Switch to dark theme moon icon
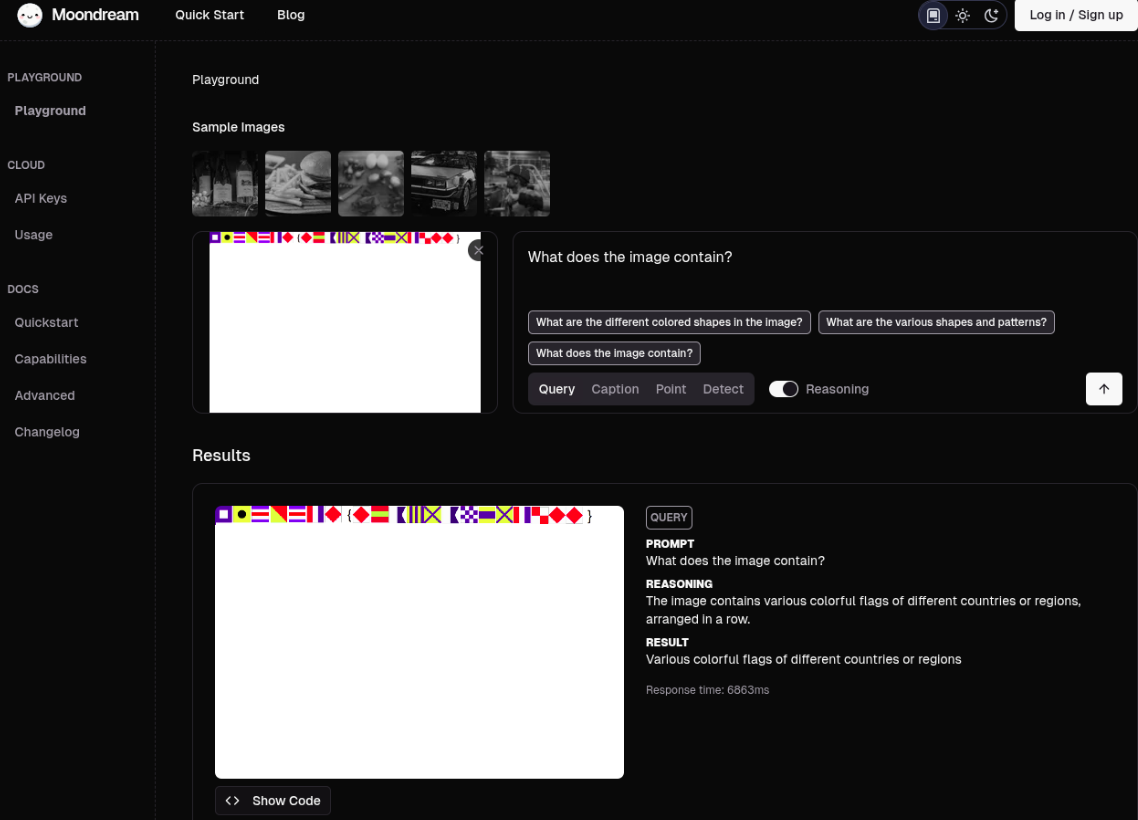 coord(991,15)
